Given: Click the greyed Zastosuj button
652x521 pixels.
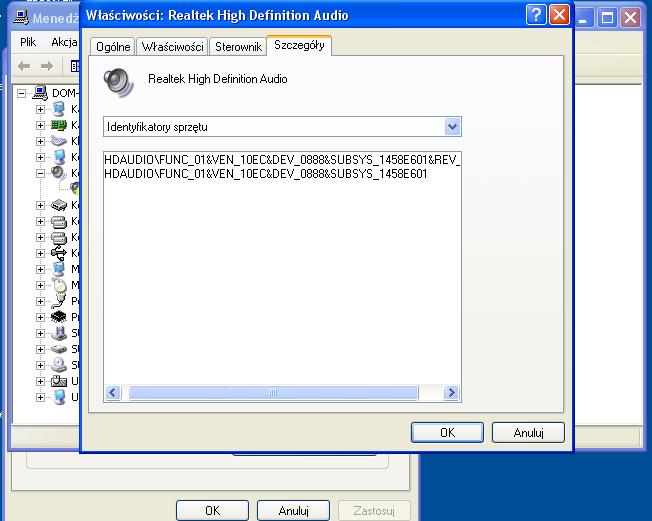Looking at the screenshot, I should [374, 510].
